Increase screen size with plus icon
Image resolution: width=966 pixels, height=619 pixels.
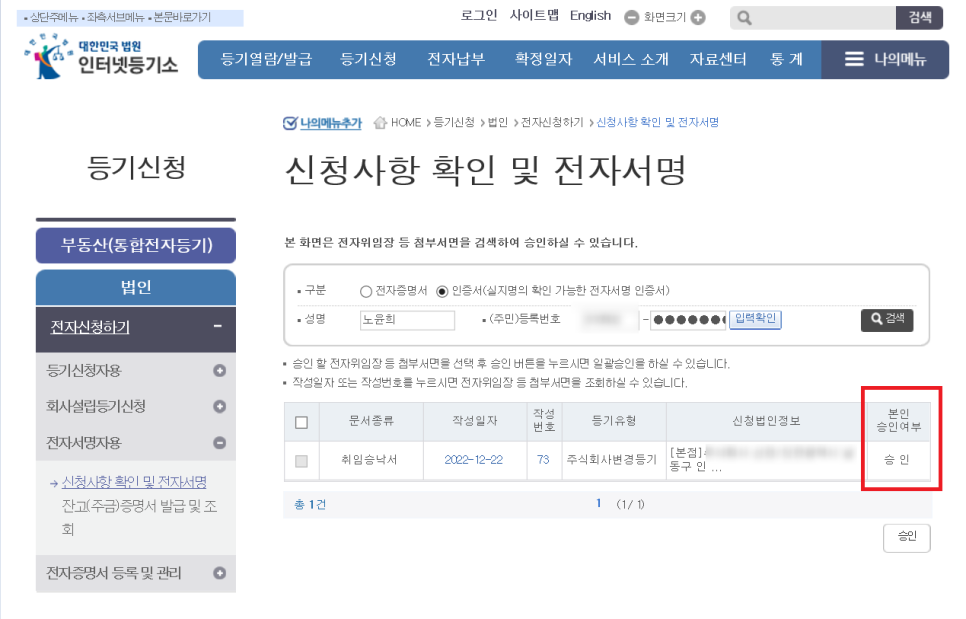tap(698, 18)
